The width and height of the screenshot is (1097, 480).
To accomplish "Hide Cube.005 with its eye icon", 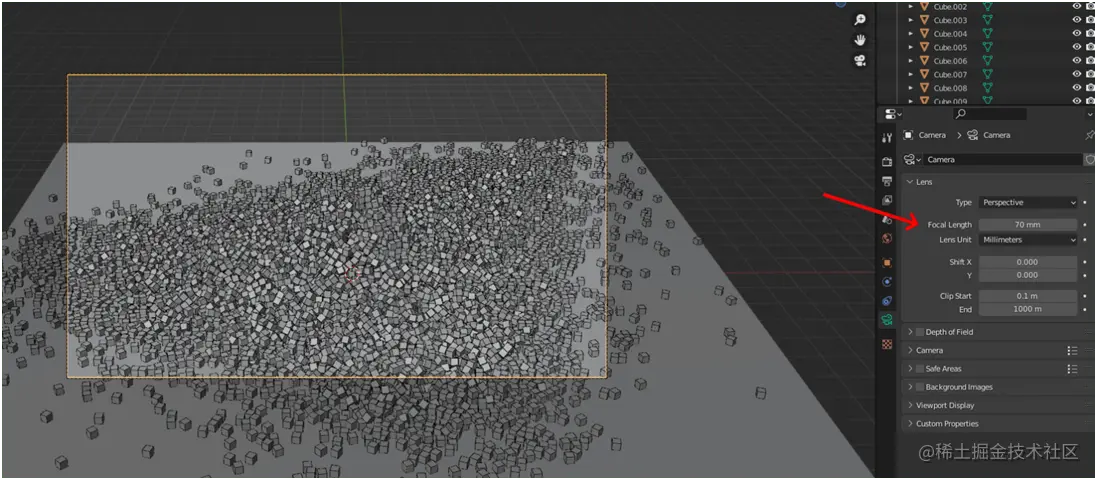I will 1077,48.
